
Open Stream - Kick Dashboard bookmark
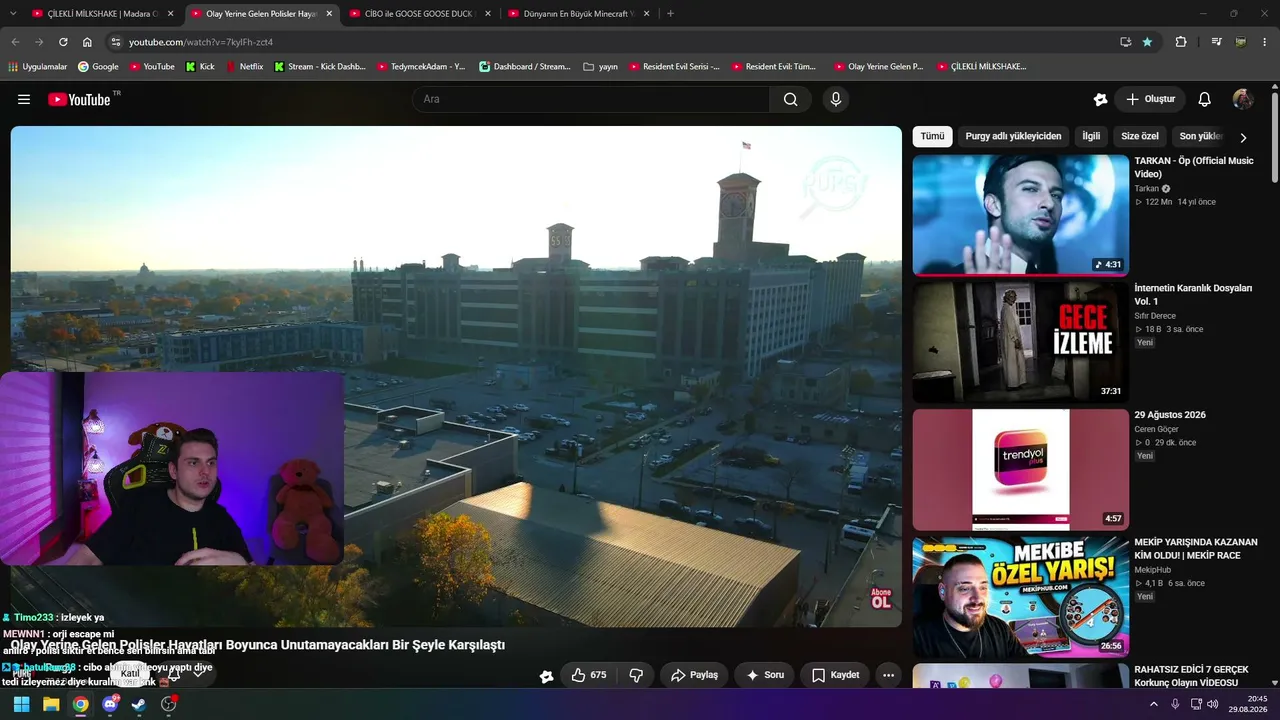coord(319,67)
